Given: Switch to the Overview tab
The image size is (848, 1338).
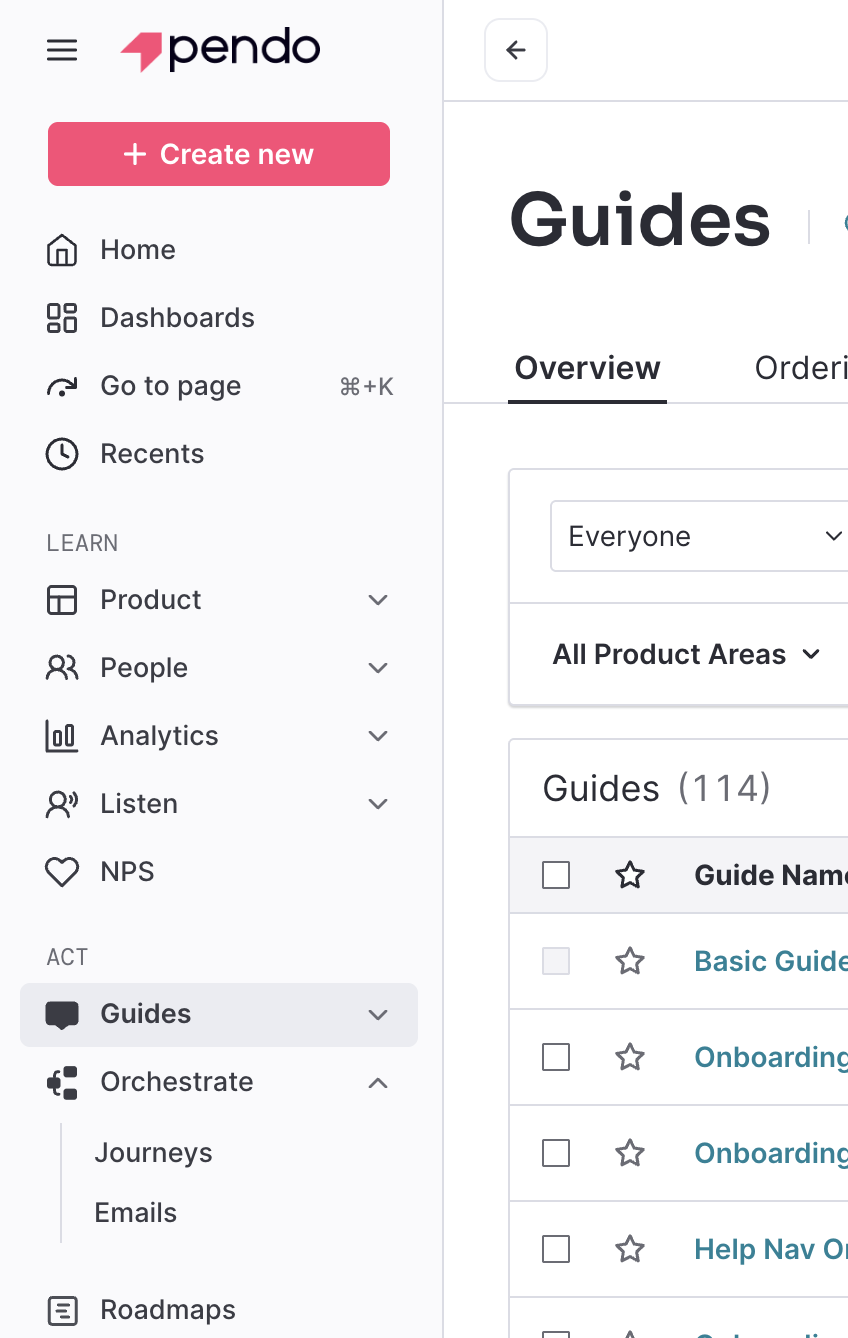Looking at the screenshot, I should pyautogui.click(x=587, y=368).
